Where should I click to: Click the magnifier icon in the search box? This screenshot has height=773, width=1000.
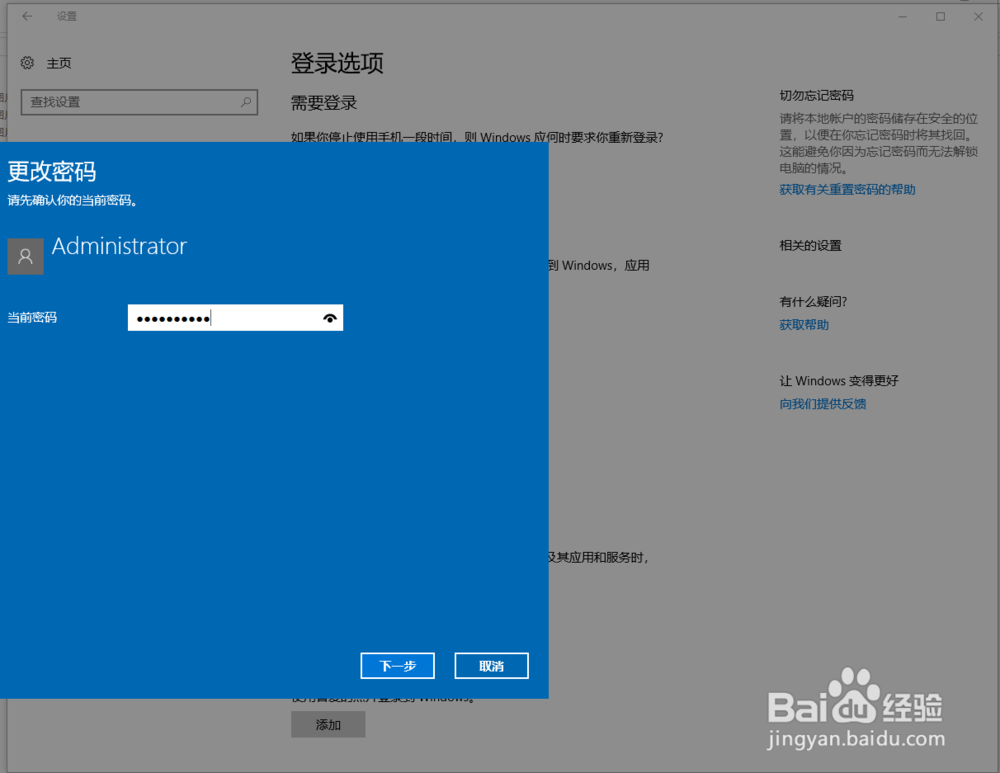click(245, 102)
